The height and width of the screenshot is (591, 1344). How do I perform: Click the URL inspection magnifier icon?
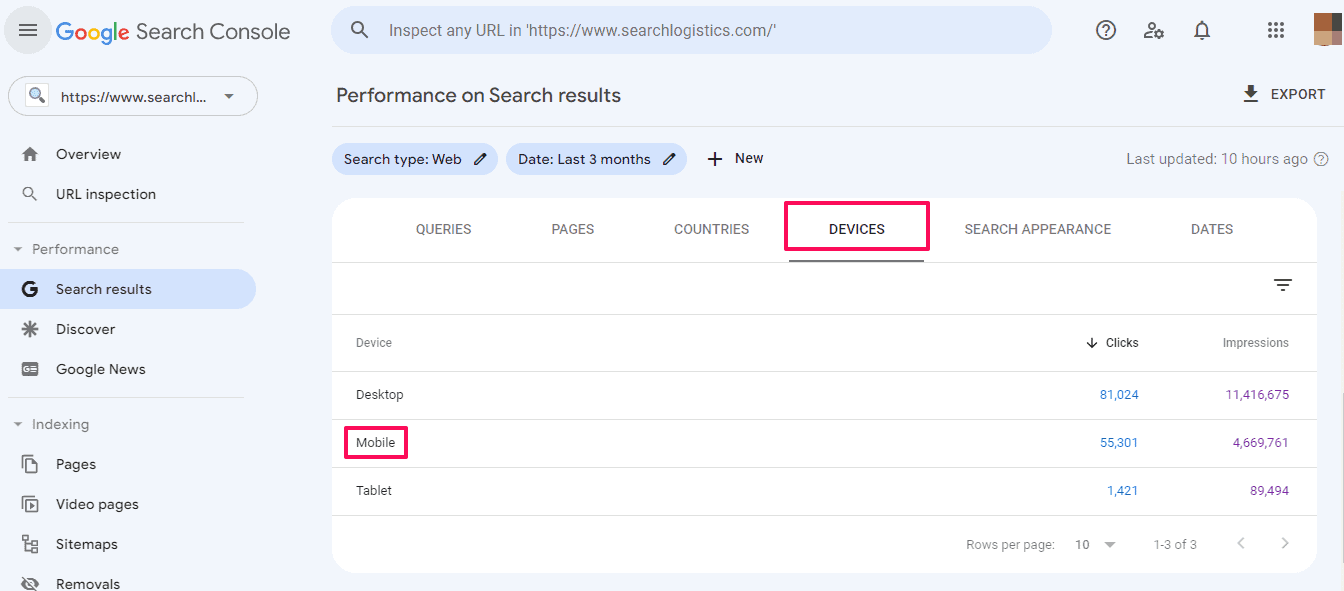click(30, 194)
